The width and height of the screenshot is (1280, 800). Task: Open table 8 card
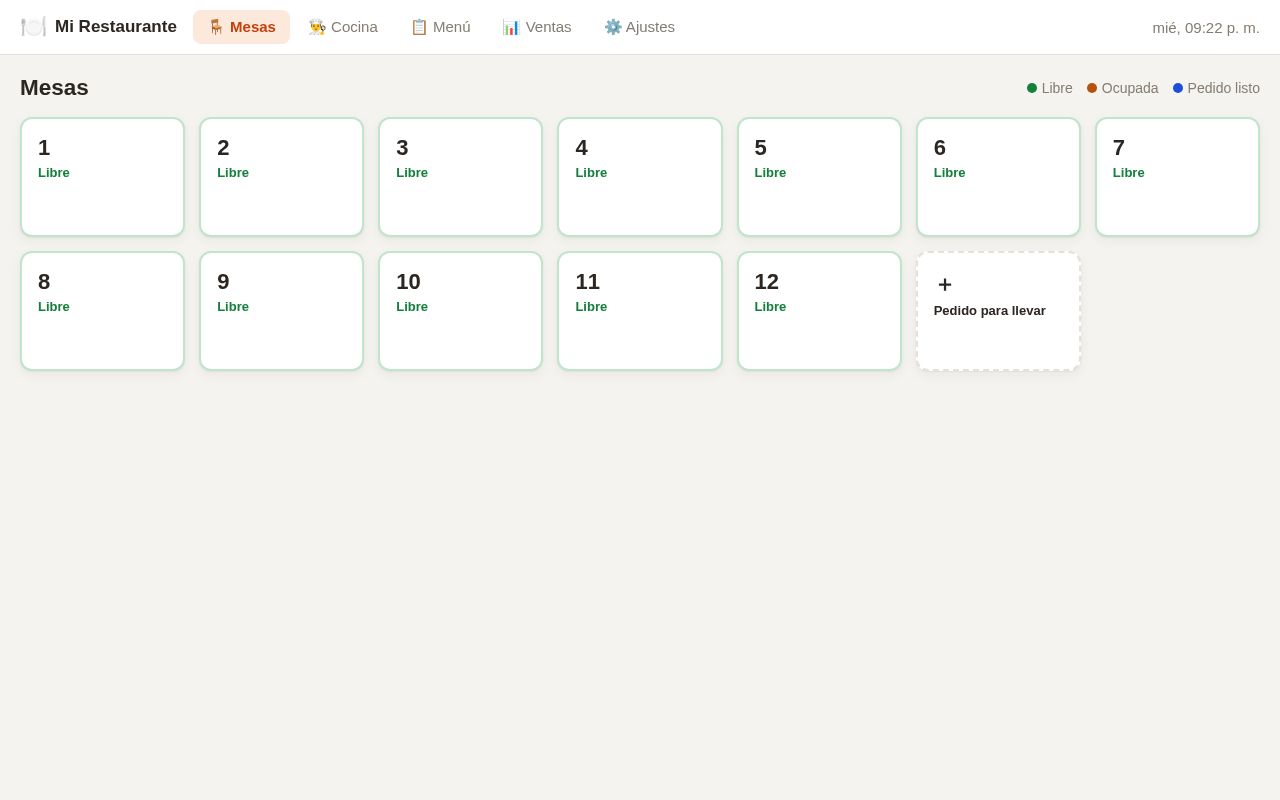coord(102,311)
